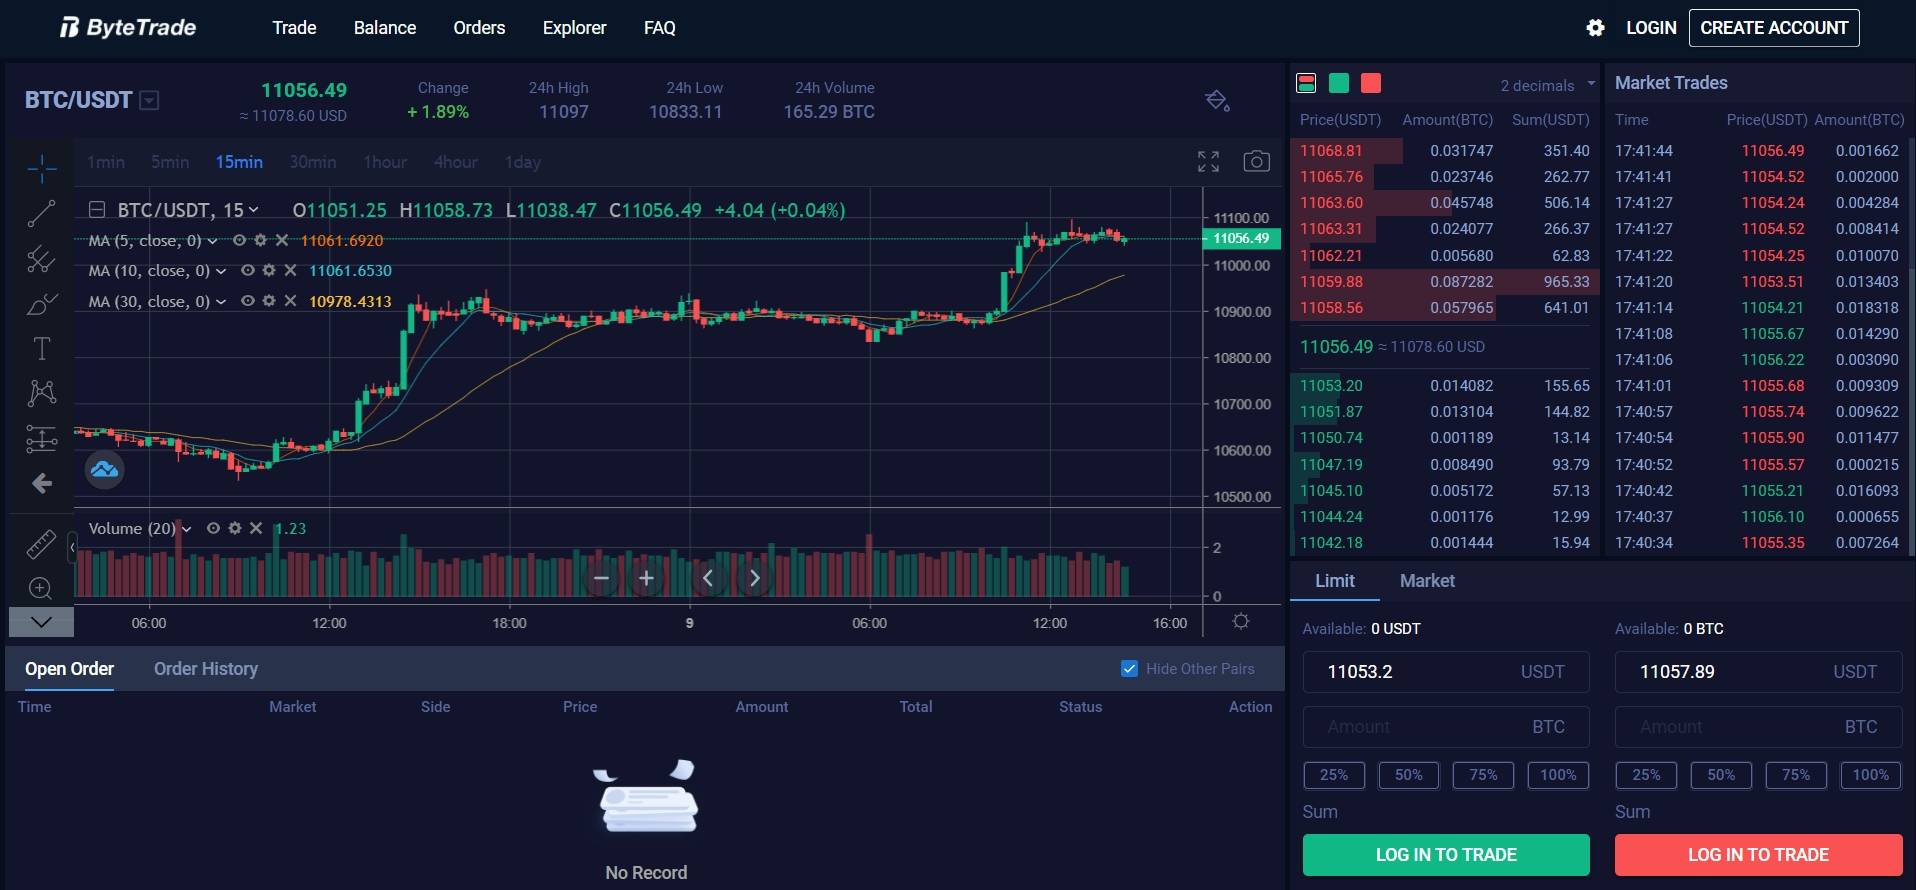Click buy Amount BTC input field

click(x=1446, y=727)
